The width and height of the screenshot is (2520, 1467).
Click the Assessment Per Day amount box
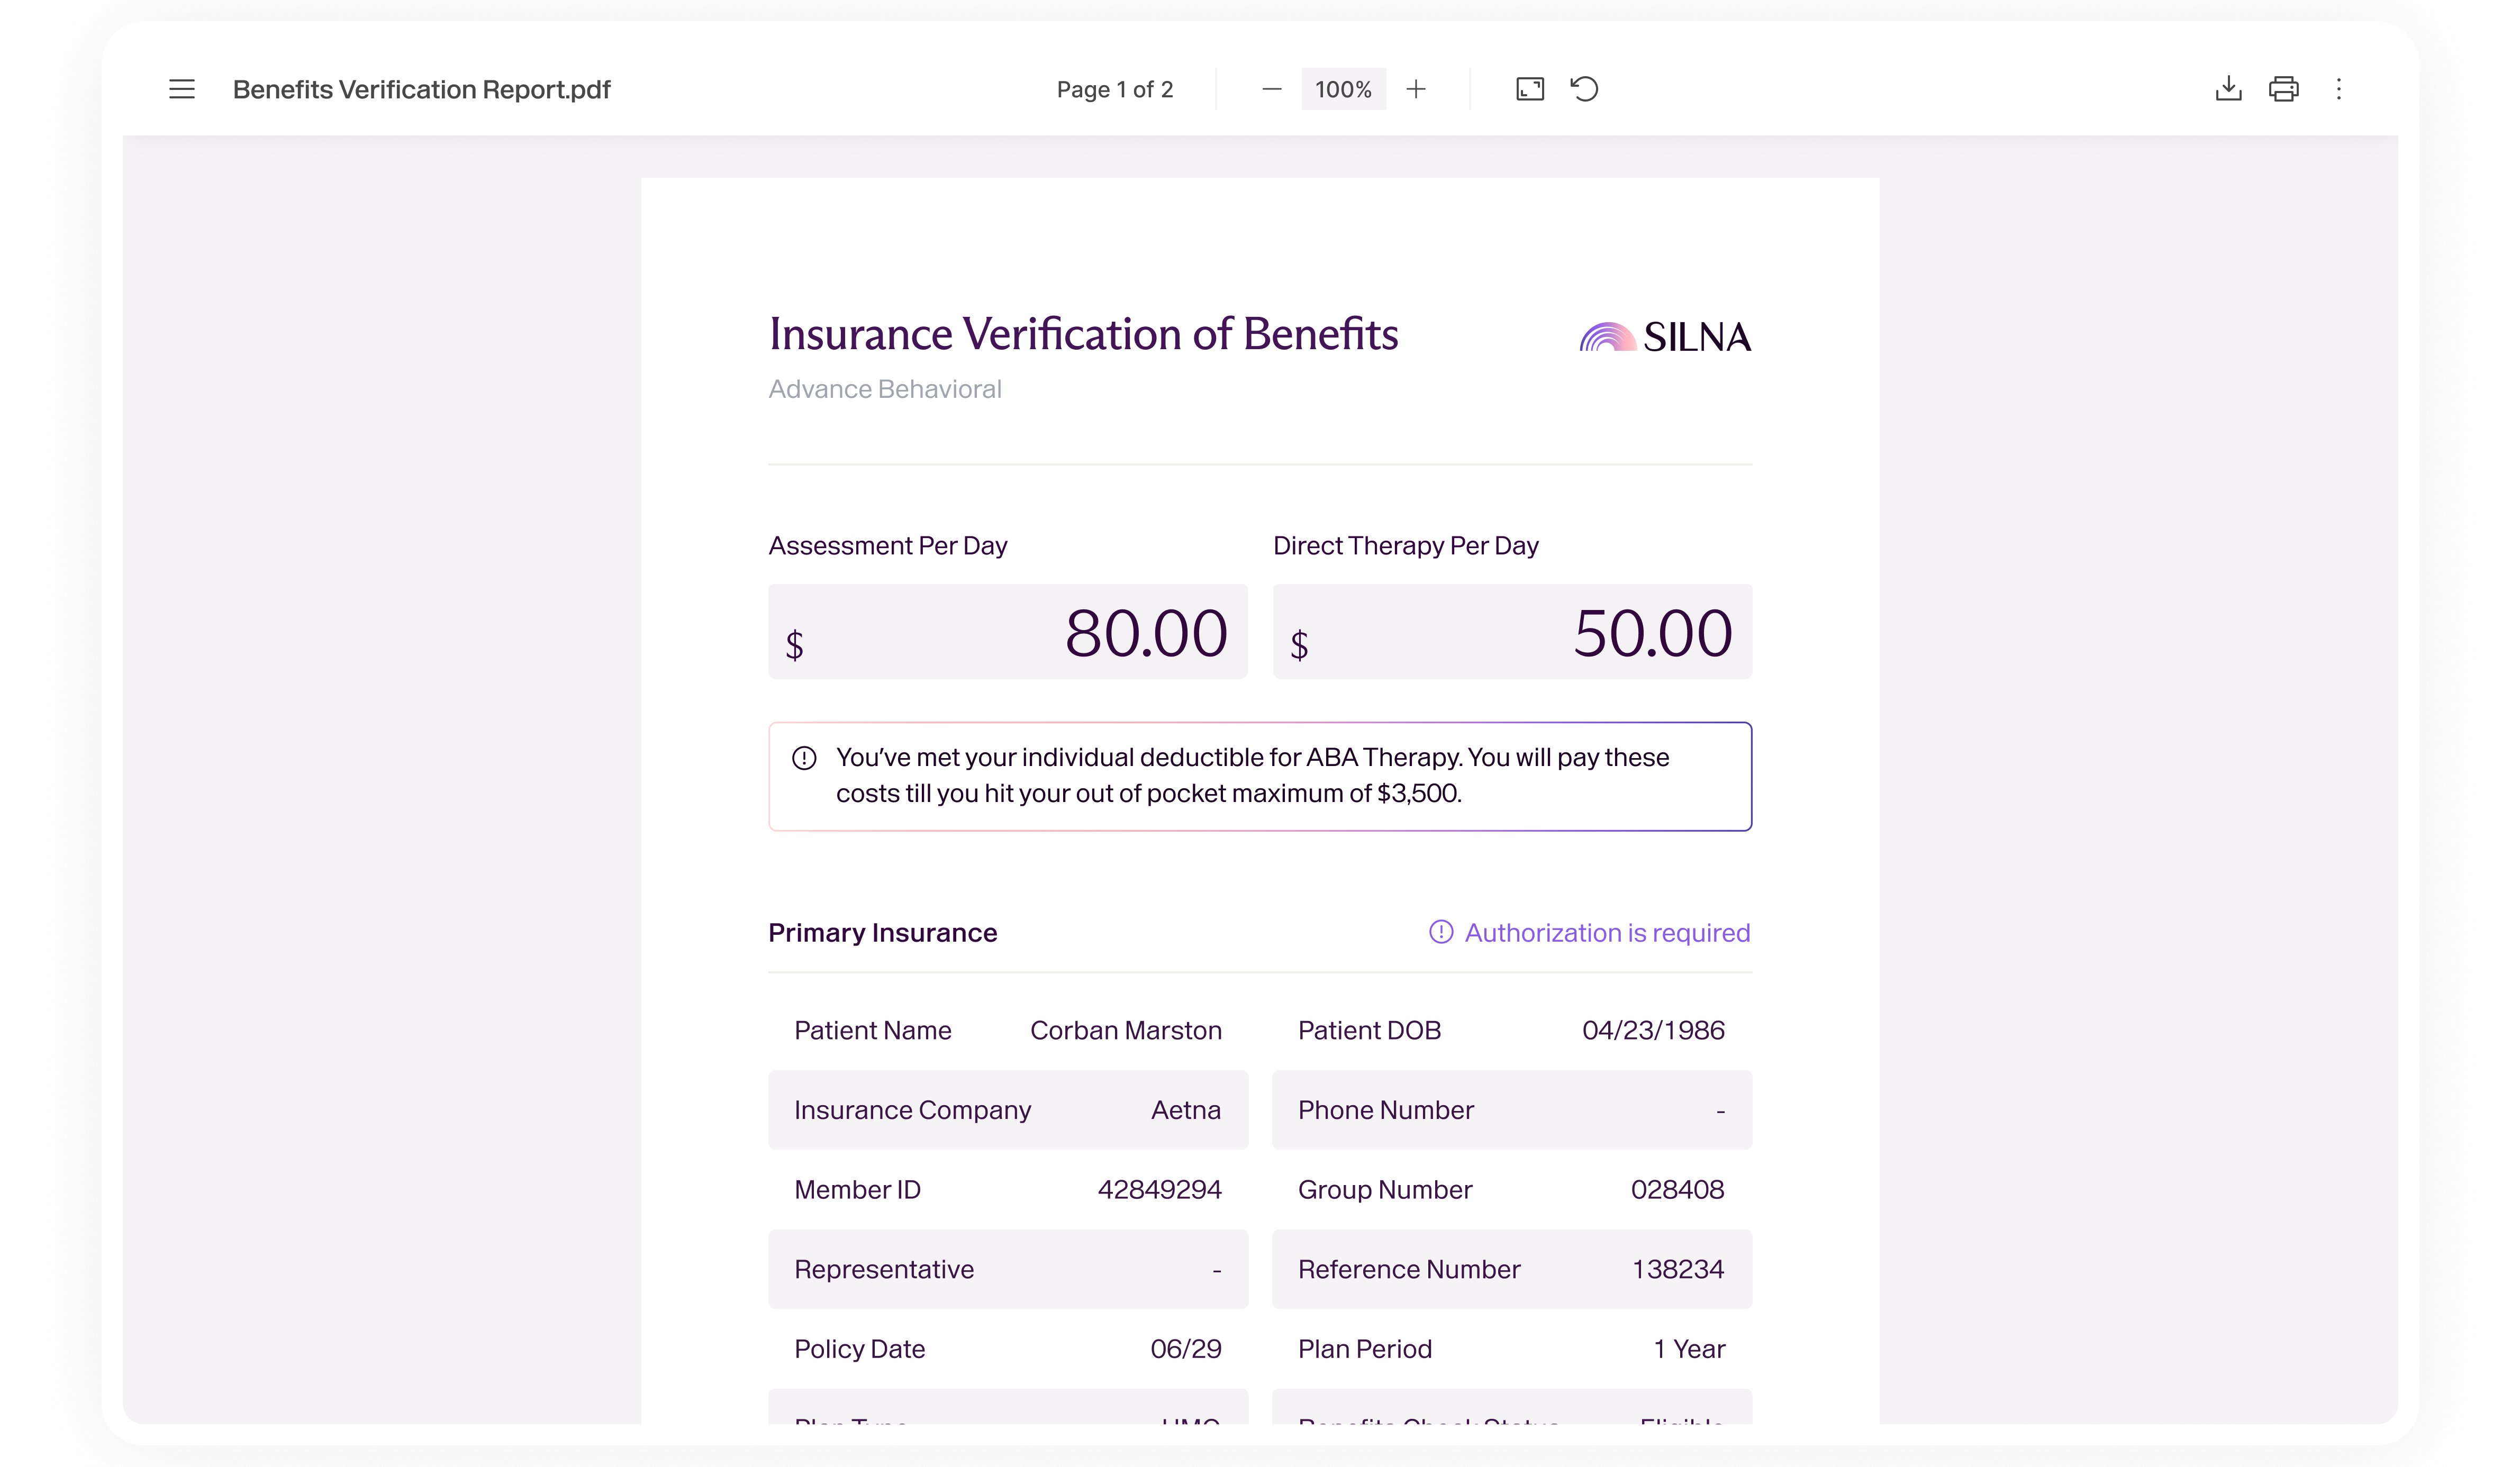pyautogui.click(x=1007, y=632)
